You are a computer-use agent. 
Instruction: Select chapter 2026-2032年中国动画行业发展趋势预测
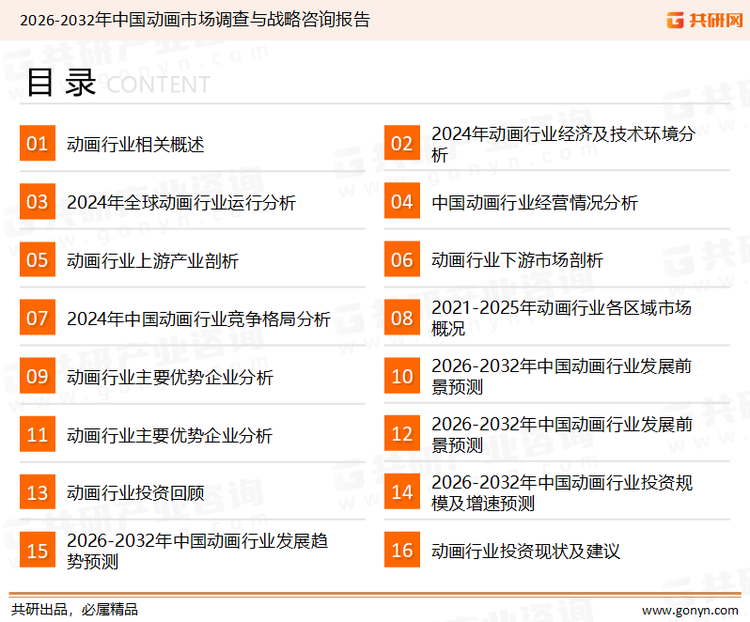(x=198, y=551)
